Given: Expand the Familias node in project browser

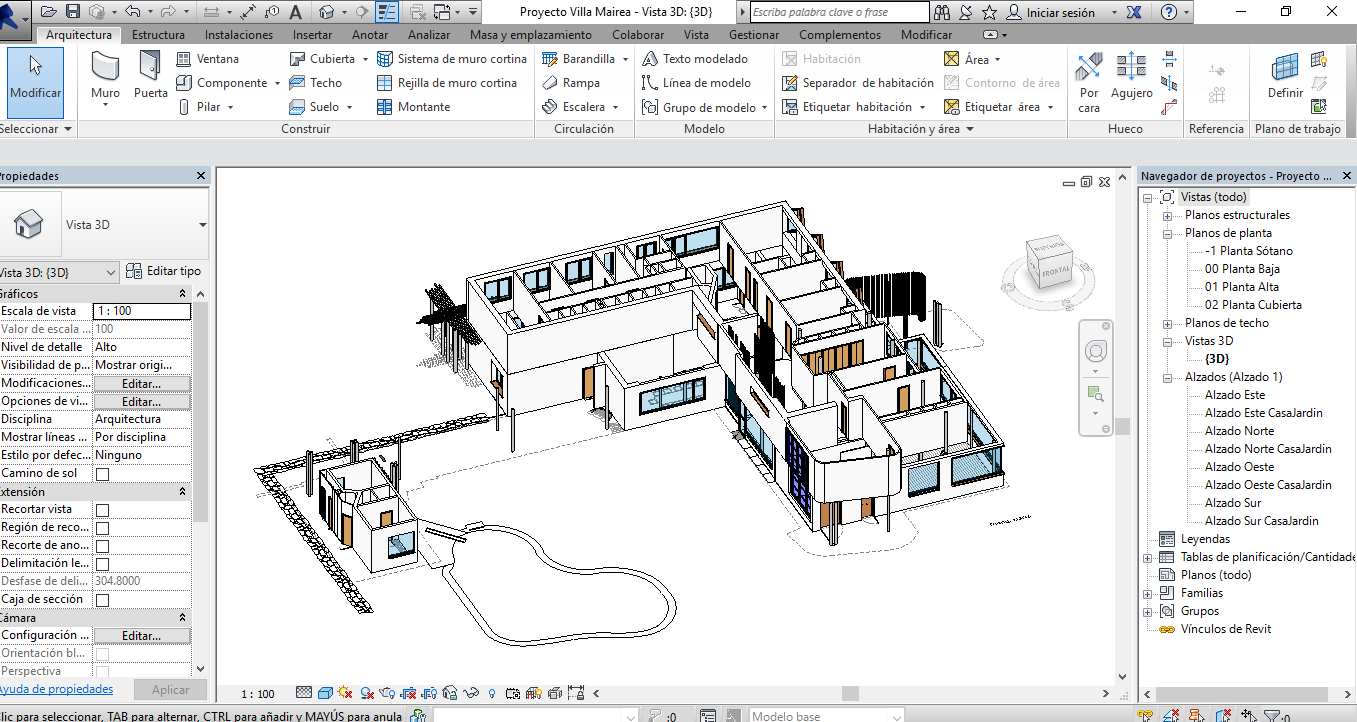Looking at the screenshot, I should [x=1148, y=593].
